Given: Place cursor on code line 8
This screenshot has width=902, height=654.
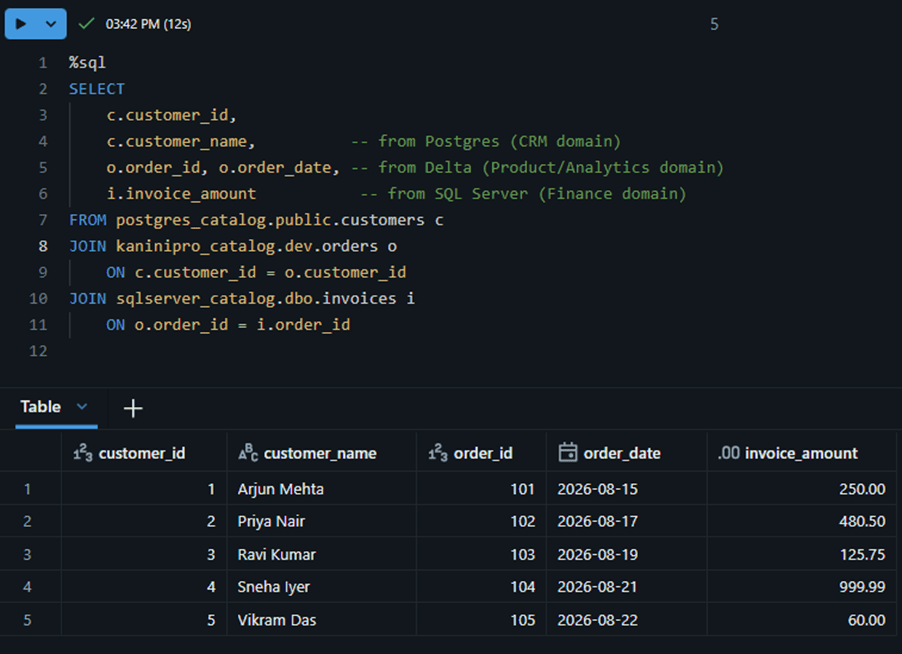Looking at the screenshot, I should [x=233, y=246].
